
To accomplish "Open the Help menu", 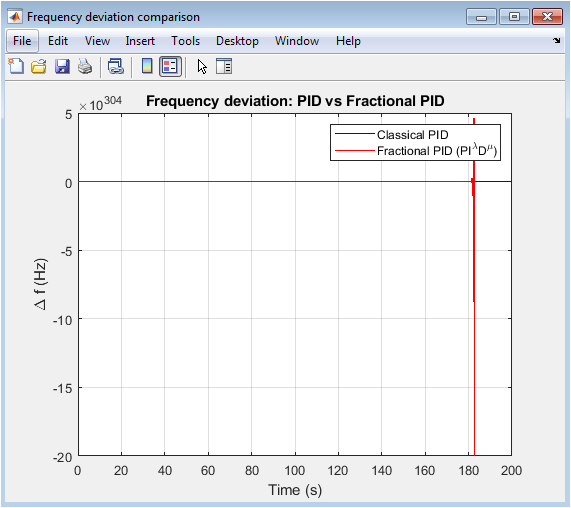I will tap(348, 41).
